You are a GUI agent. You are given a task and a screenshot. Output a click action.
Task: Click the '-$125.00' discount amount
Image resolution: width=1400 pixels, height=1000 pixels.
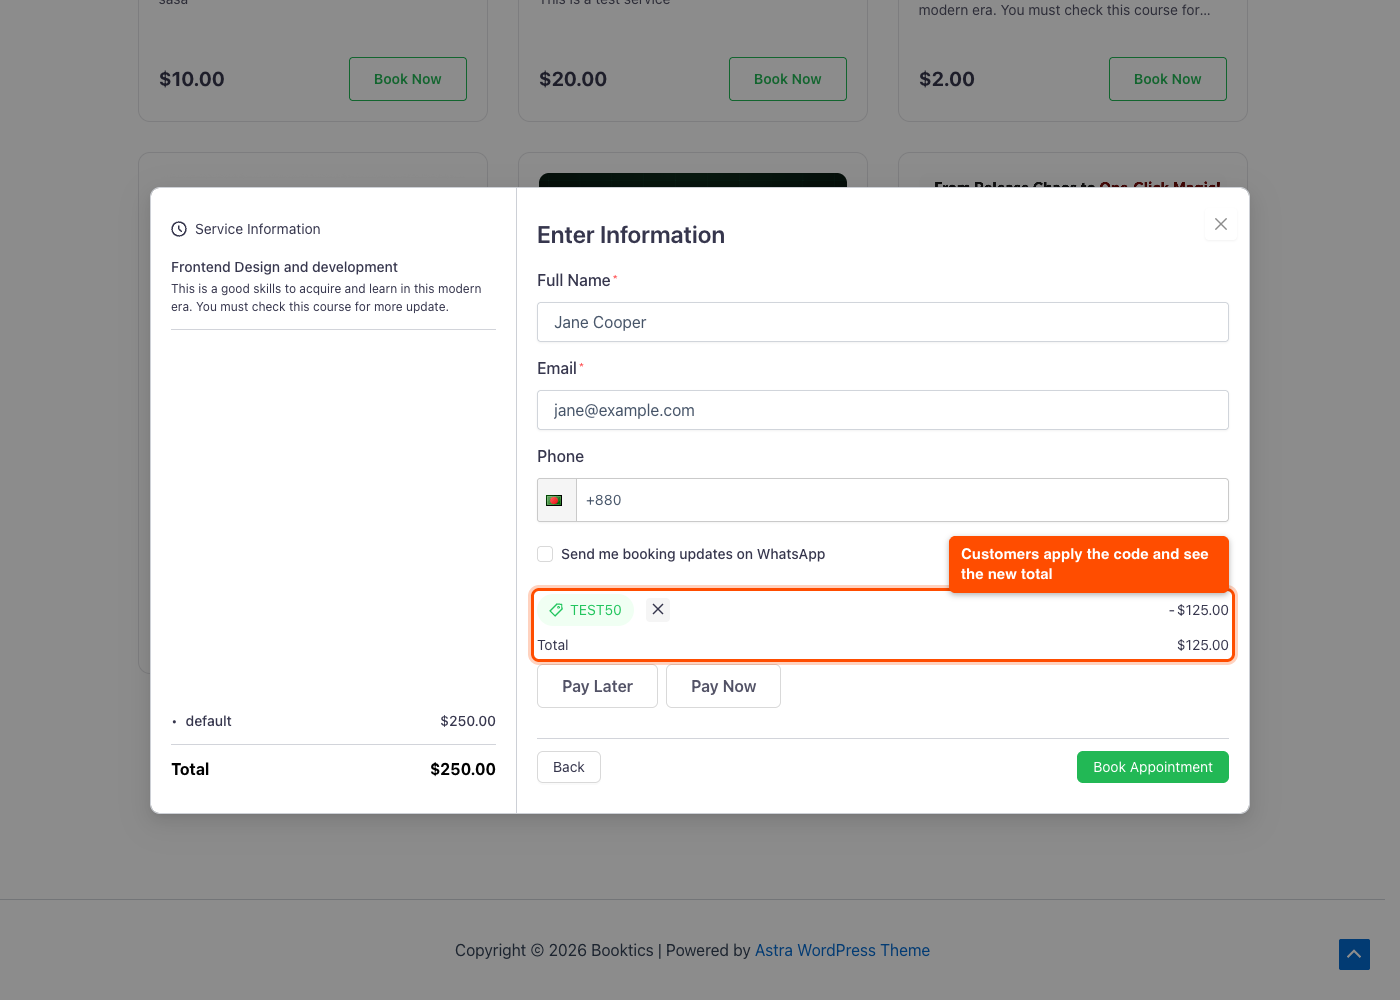coord(1198,610)
